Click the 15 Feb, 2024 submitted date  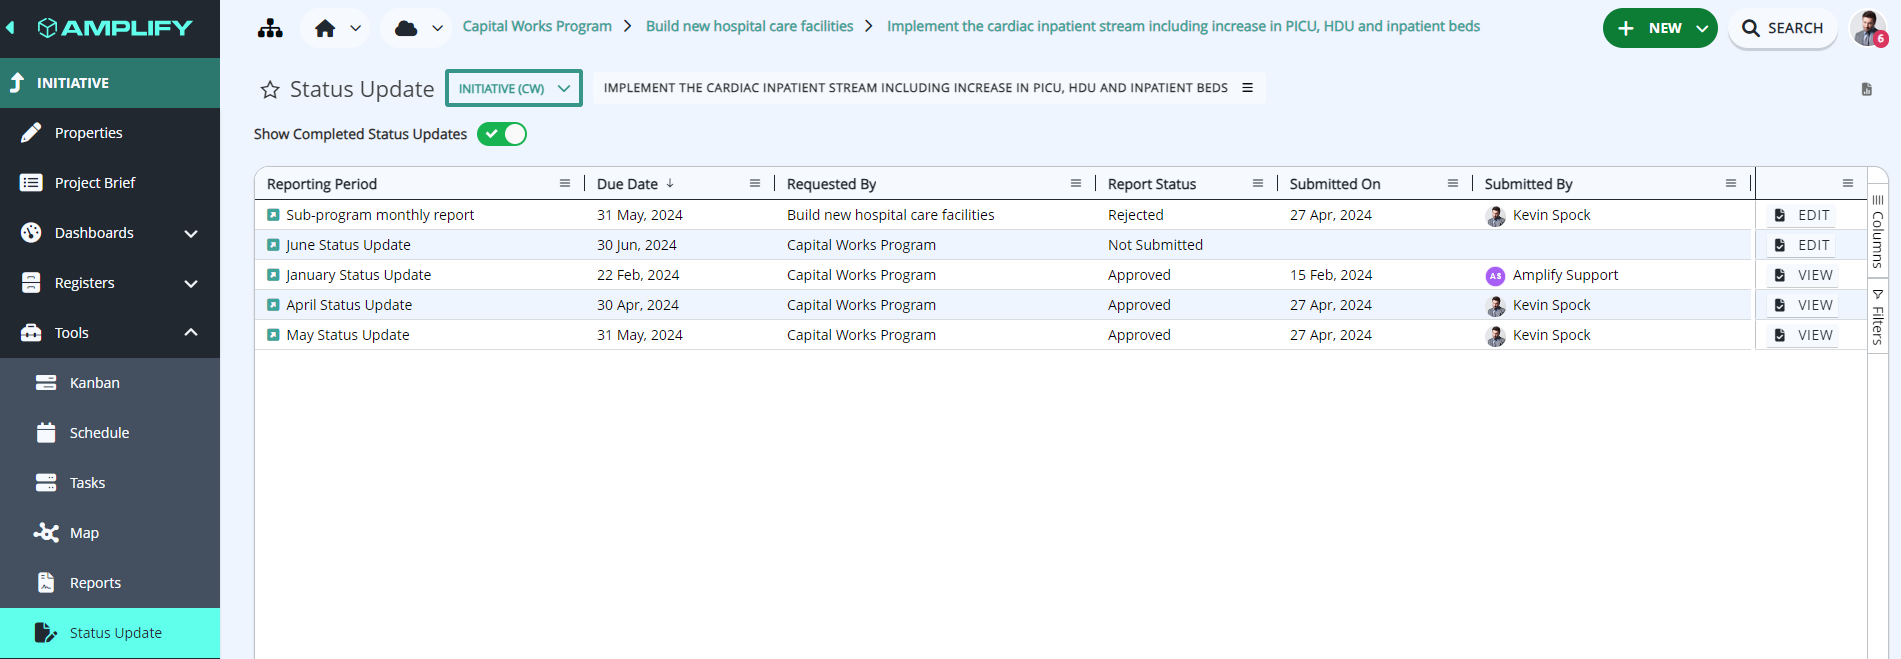[x=1331, y=275]
